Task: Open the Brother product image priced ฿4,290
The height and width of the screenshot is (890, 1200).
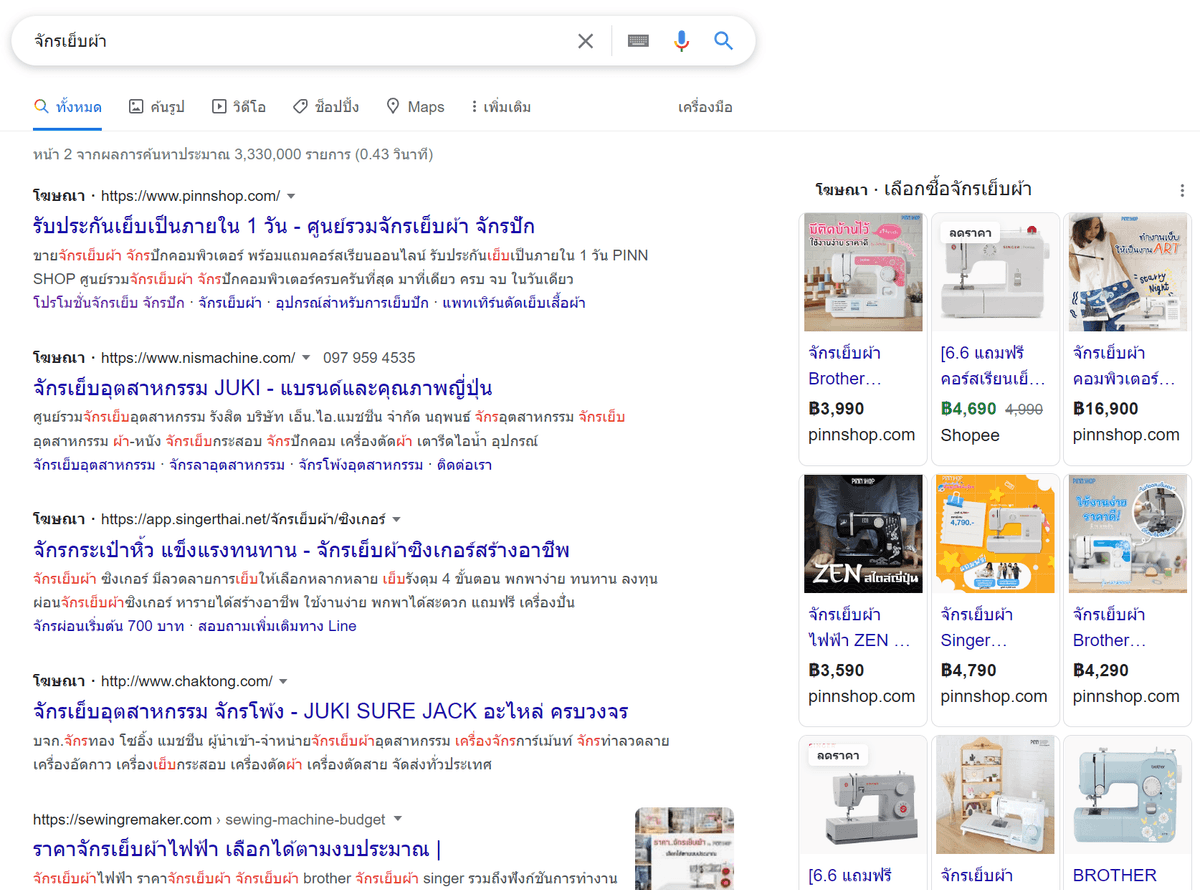Action: [1127, 534]
